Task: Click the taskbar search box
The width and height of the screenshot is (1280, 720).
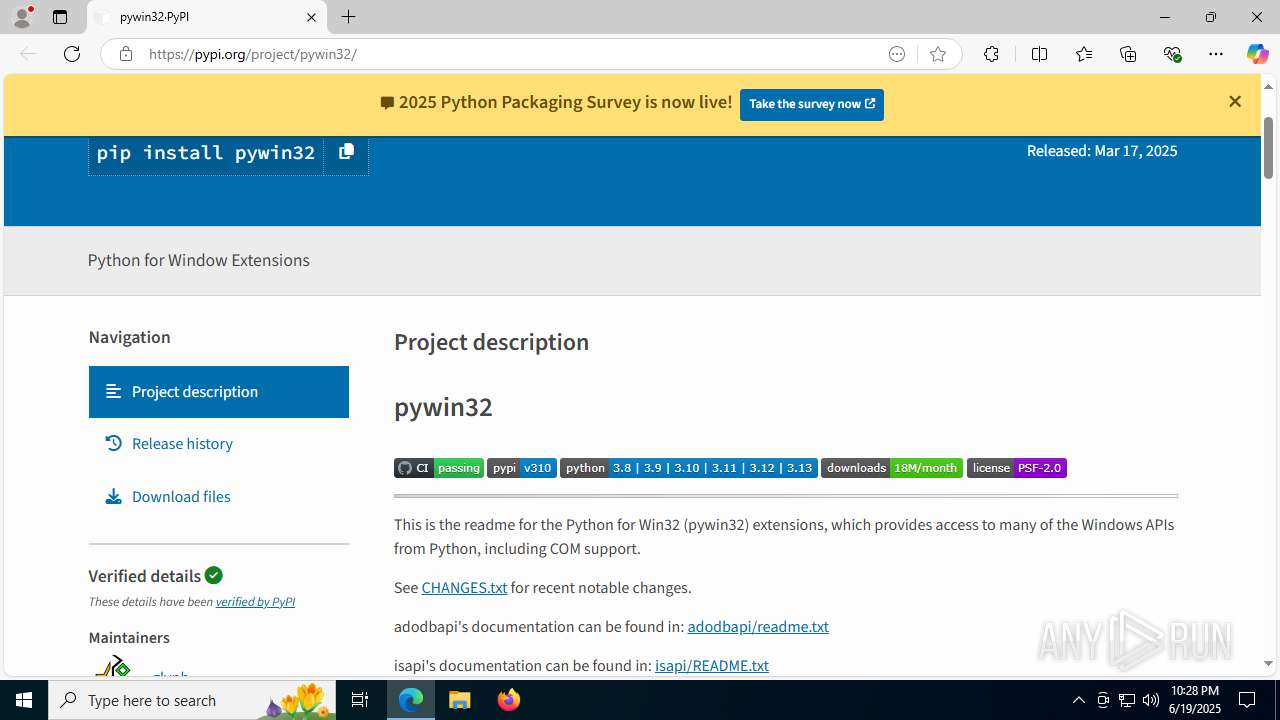Action: click(x=192, y=700)
